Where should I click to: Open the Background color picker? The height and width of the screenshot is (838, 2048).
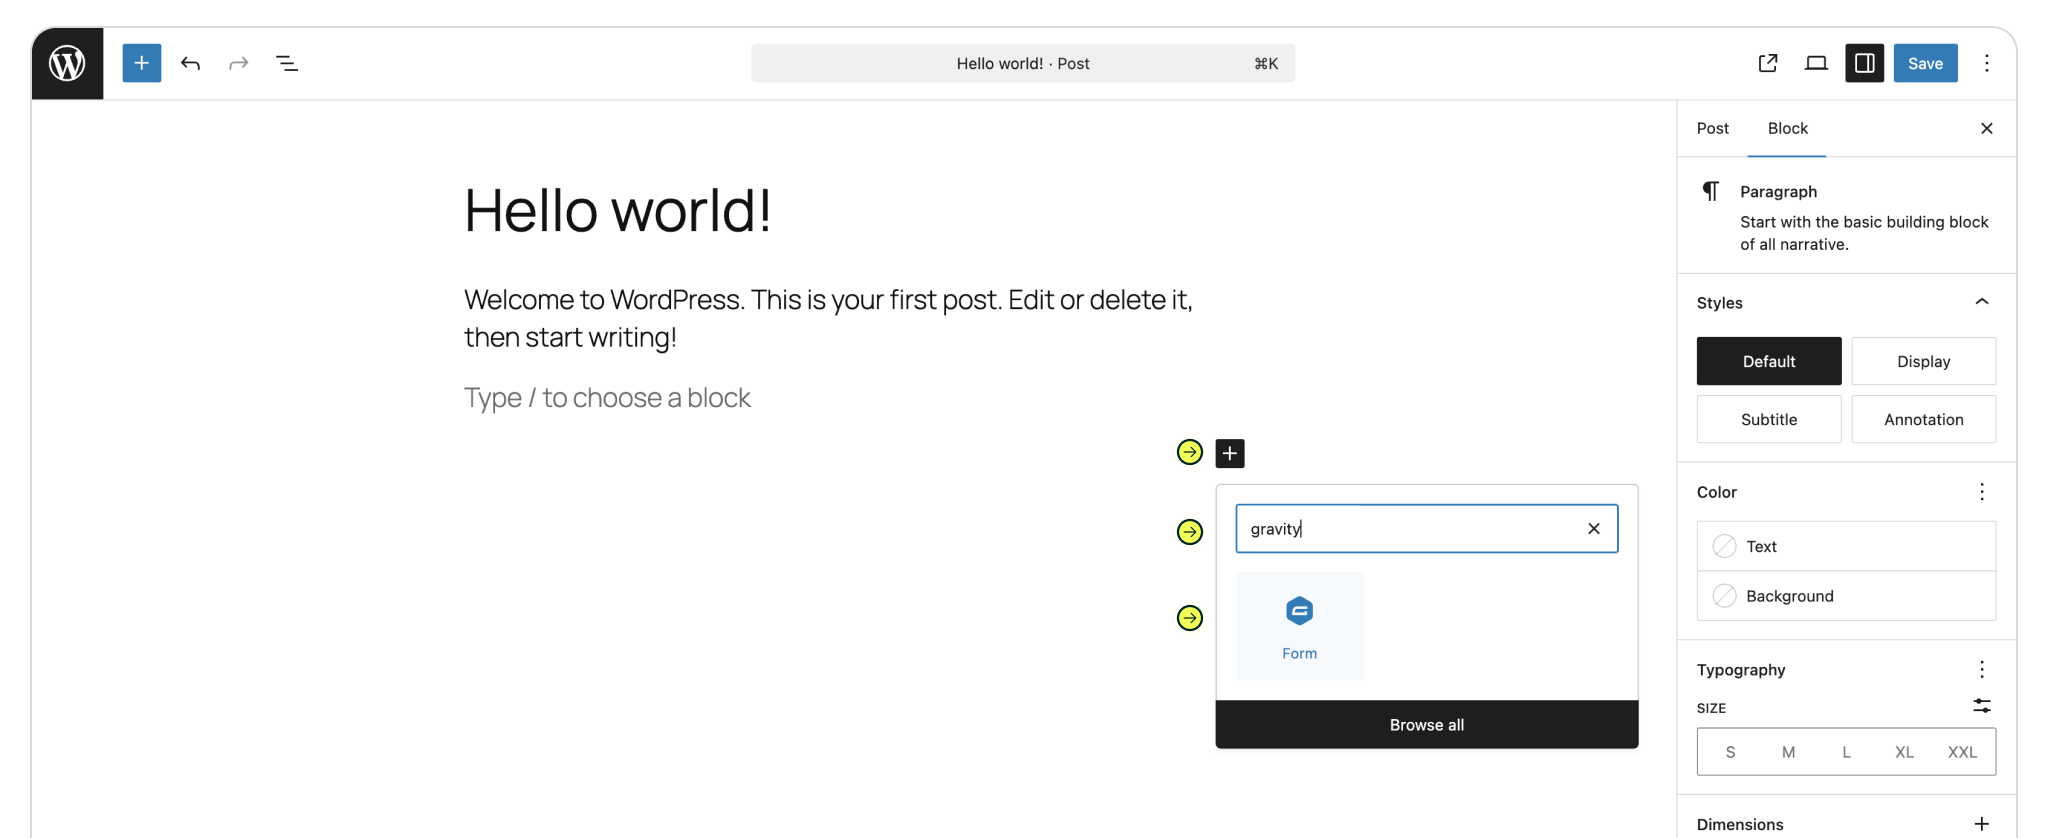click(1846, 596)
